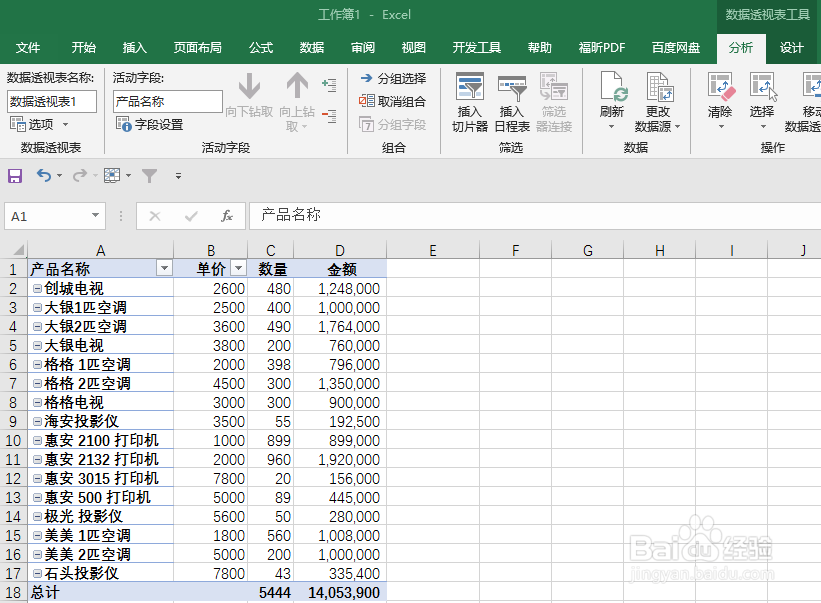Select the 总计 cell
This screenshot has height=603, width=821.
click(101, 593)
